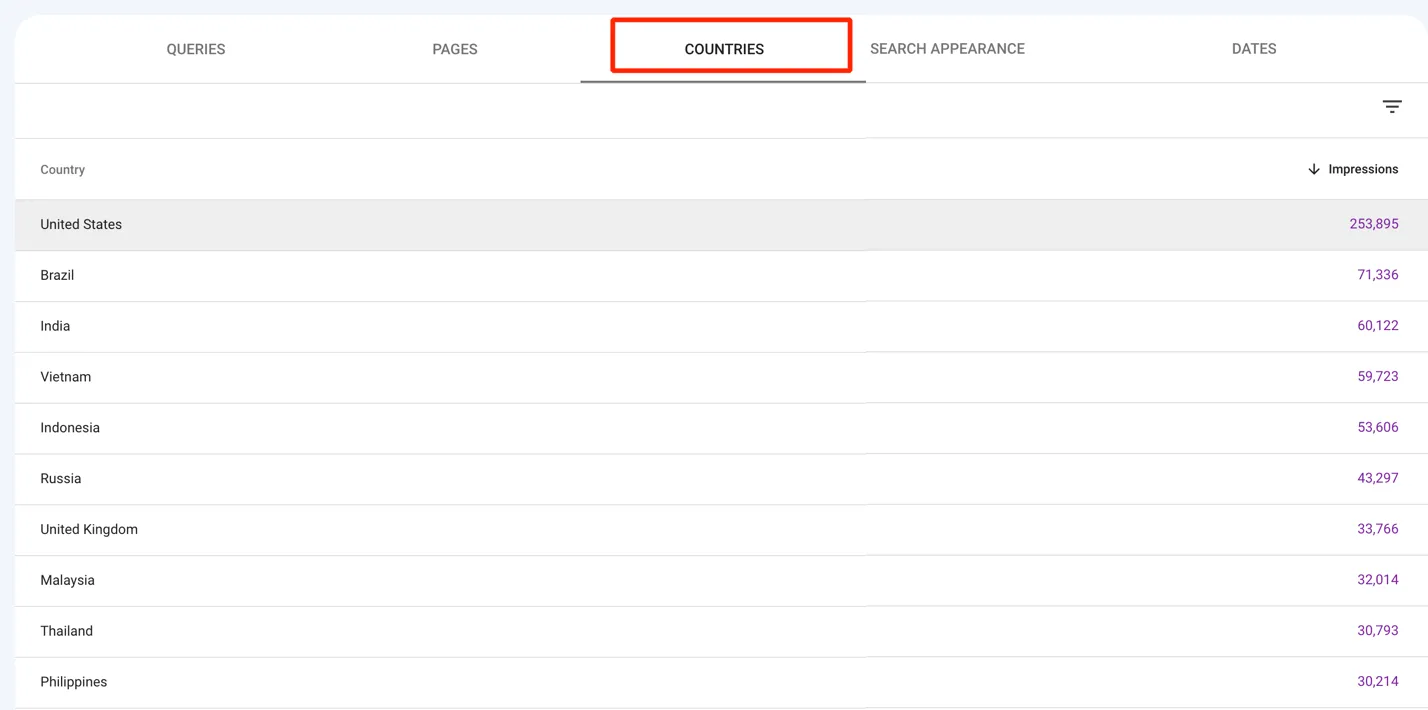The width and height of the screenshot is (1428, 710).
Task: Sort by the Impressions column header
Action: pyautogui.click(x=1362, y=169)
